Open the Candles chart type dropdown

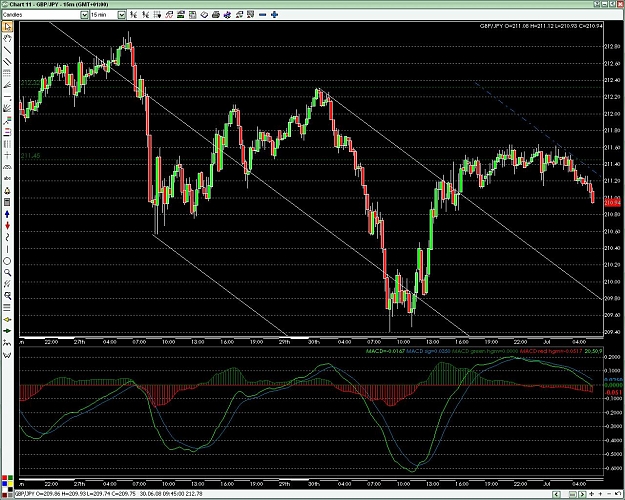coord(84,15)
